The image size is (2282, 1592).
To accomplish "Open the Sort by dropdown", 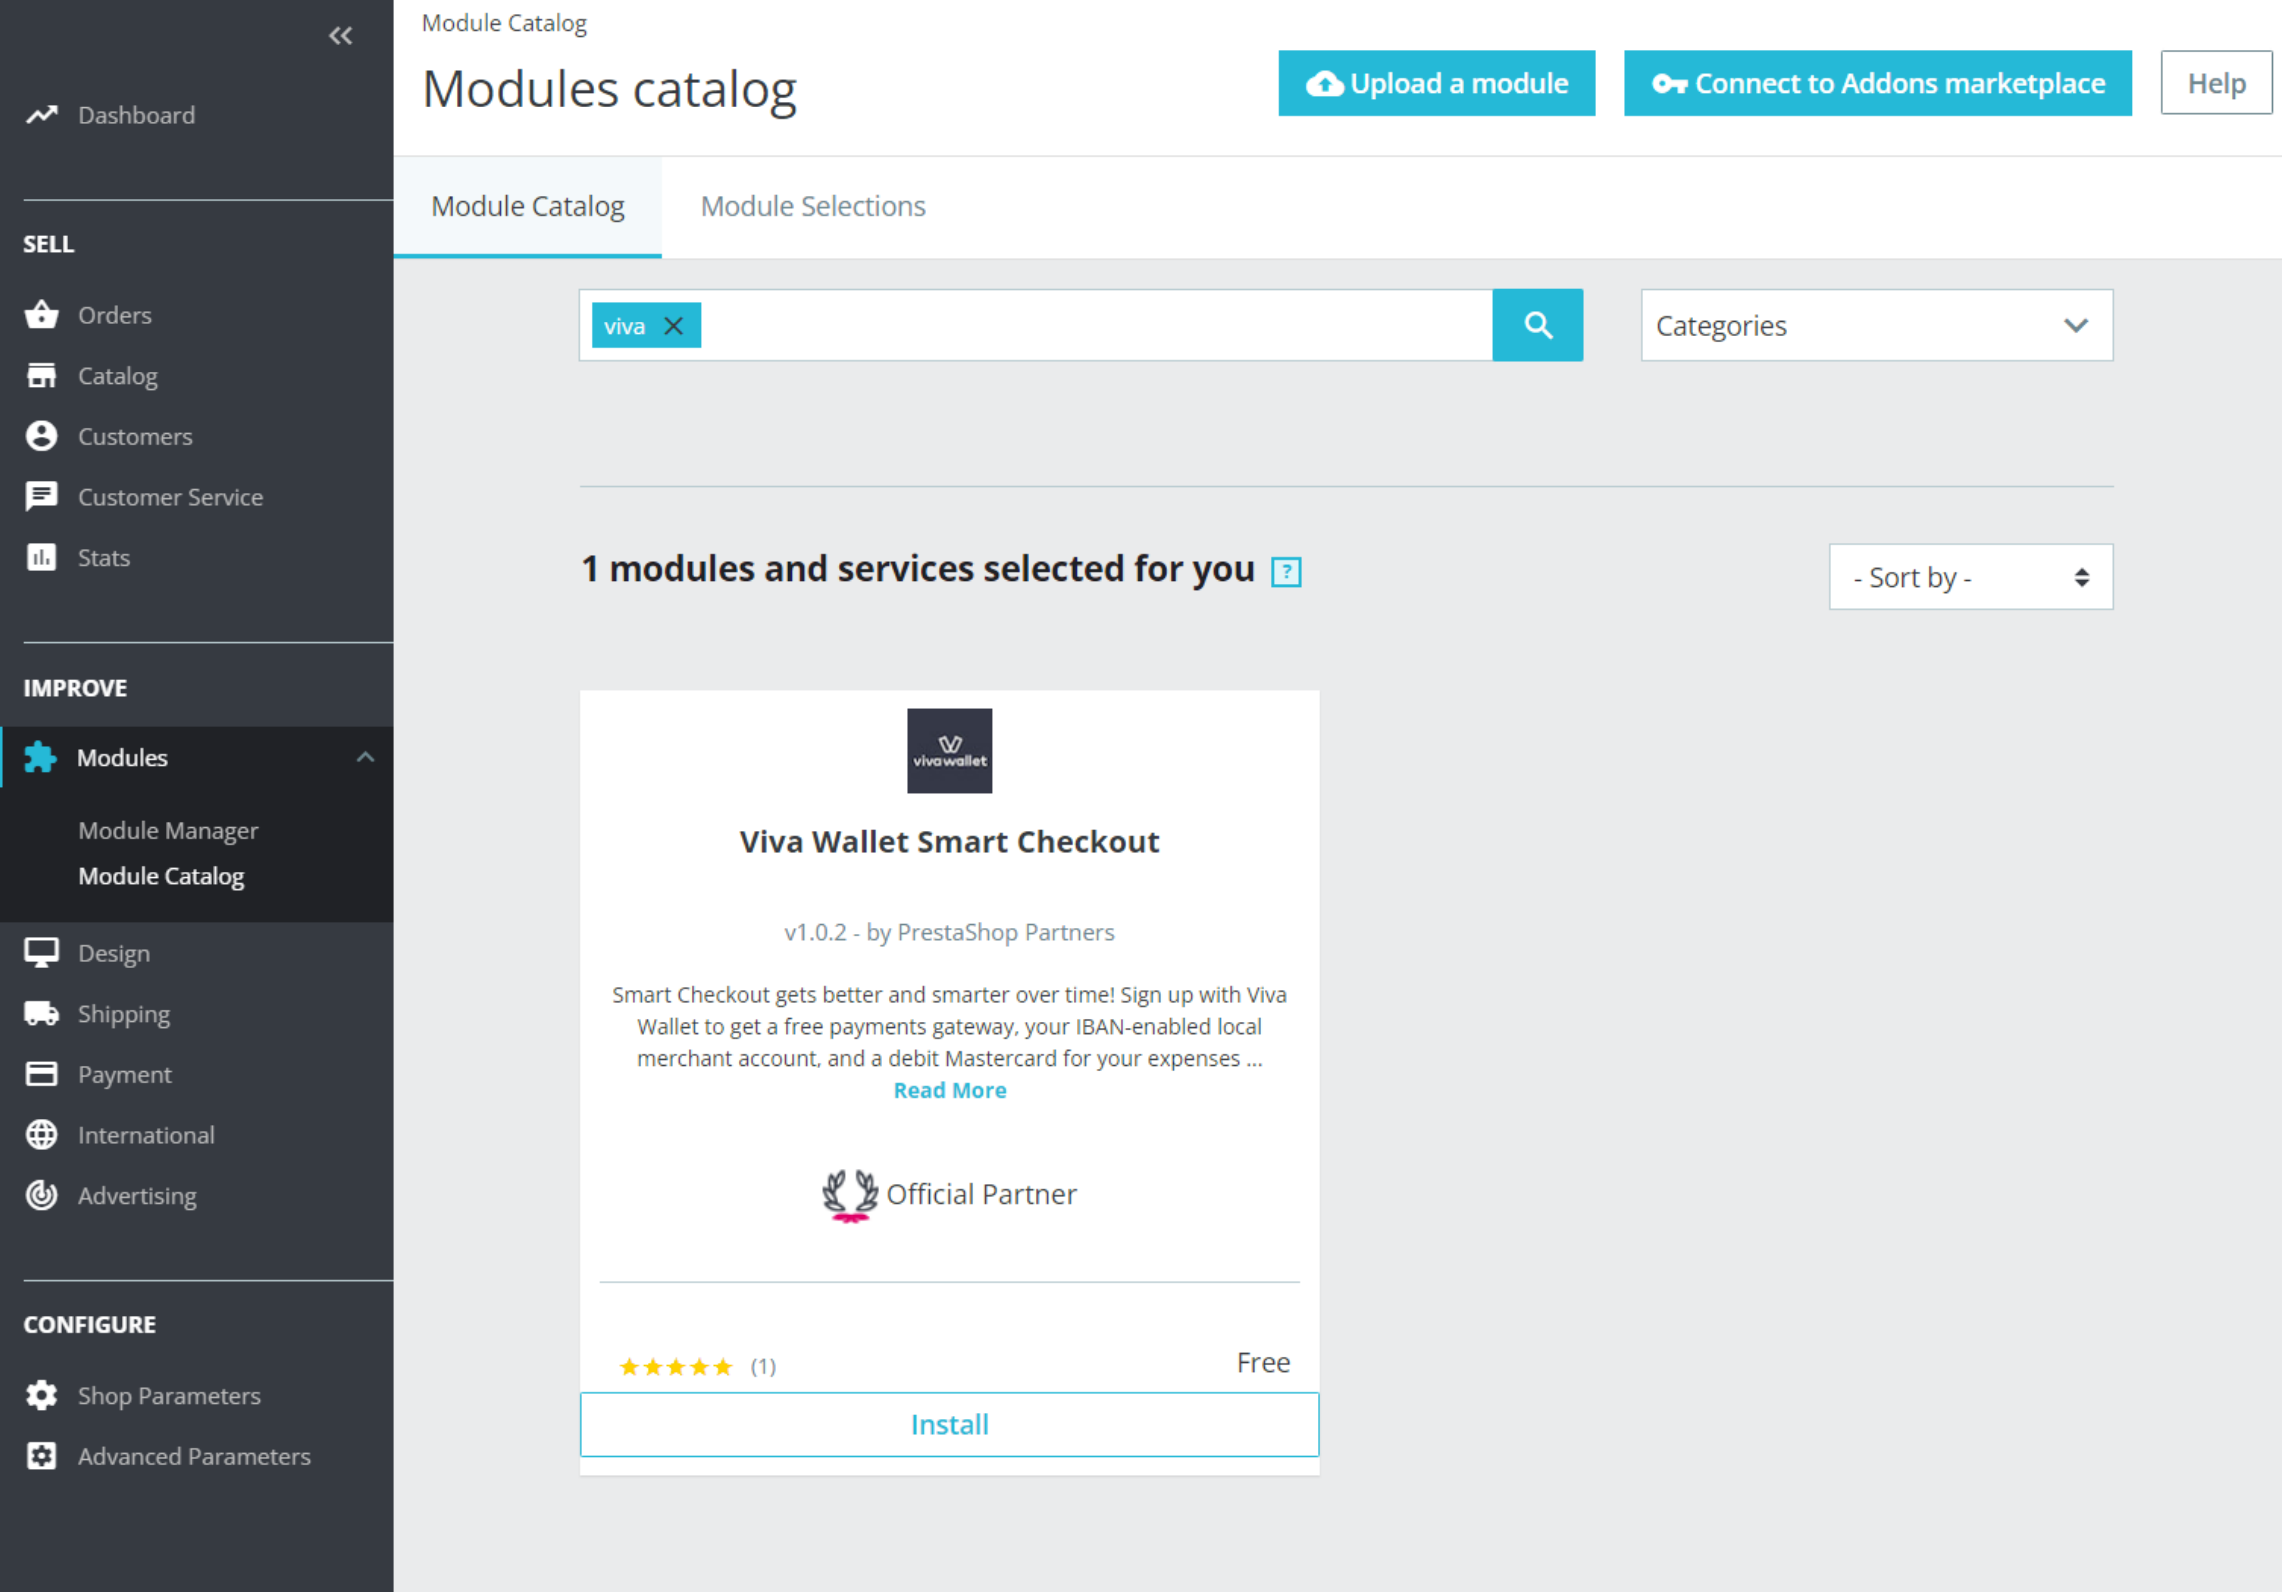I will click(1970, 577).
